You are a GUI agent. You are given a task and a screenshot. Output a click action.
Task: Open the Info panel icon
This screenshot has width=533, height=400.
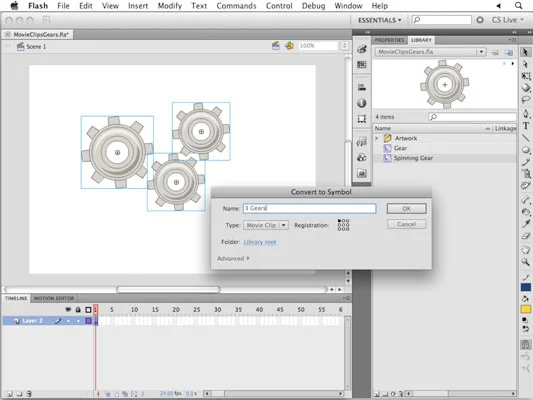click(362, 103)
